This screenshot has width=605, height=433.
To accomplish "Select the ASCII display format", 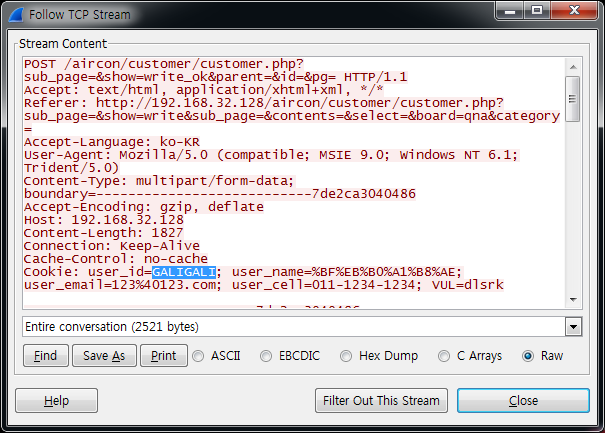I will [x=199, y=356].
